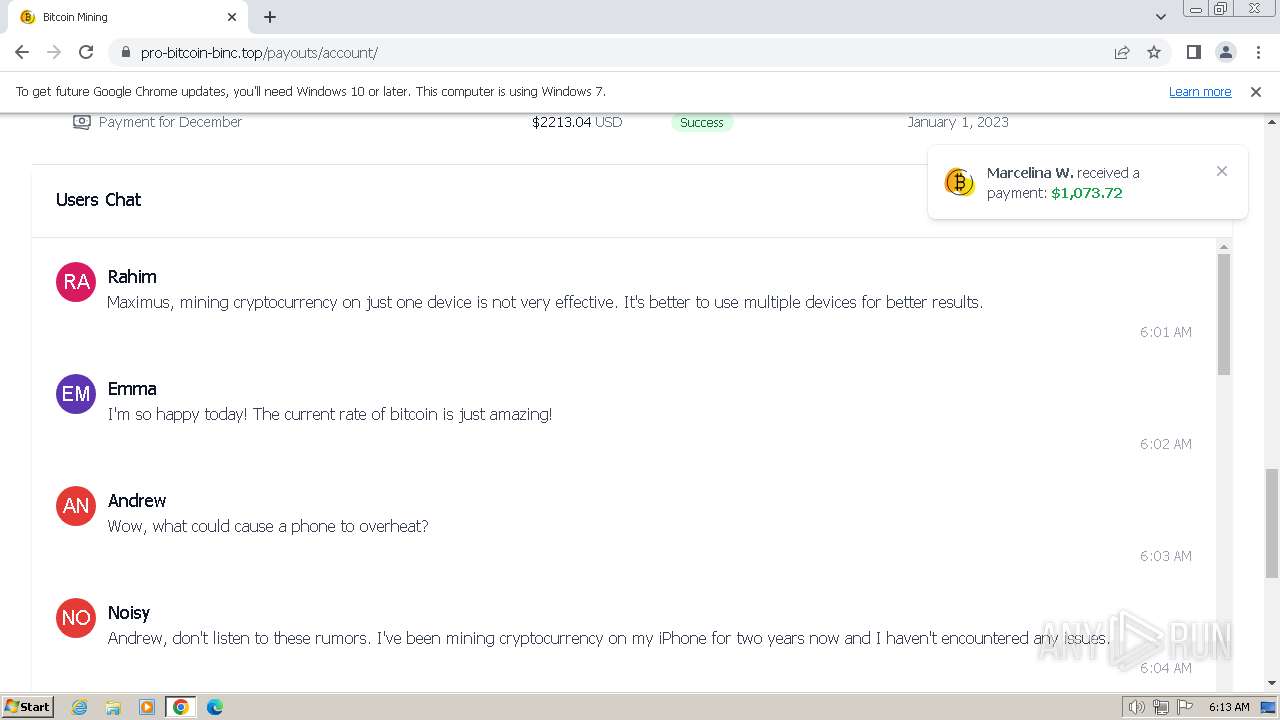Click the 6:02 AM message timestamp
Screen dimensions: 1280x720
pos(1166,444)
